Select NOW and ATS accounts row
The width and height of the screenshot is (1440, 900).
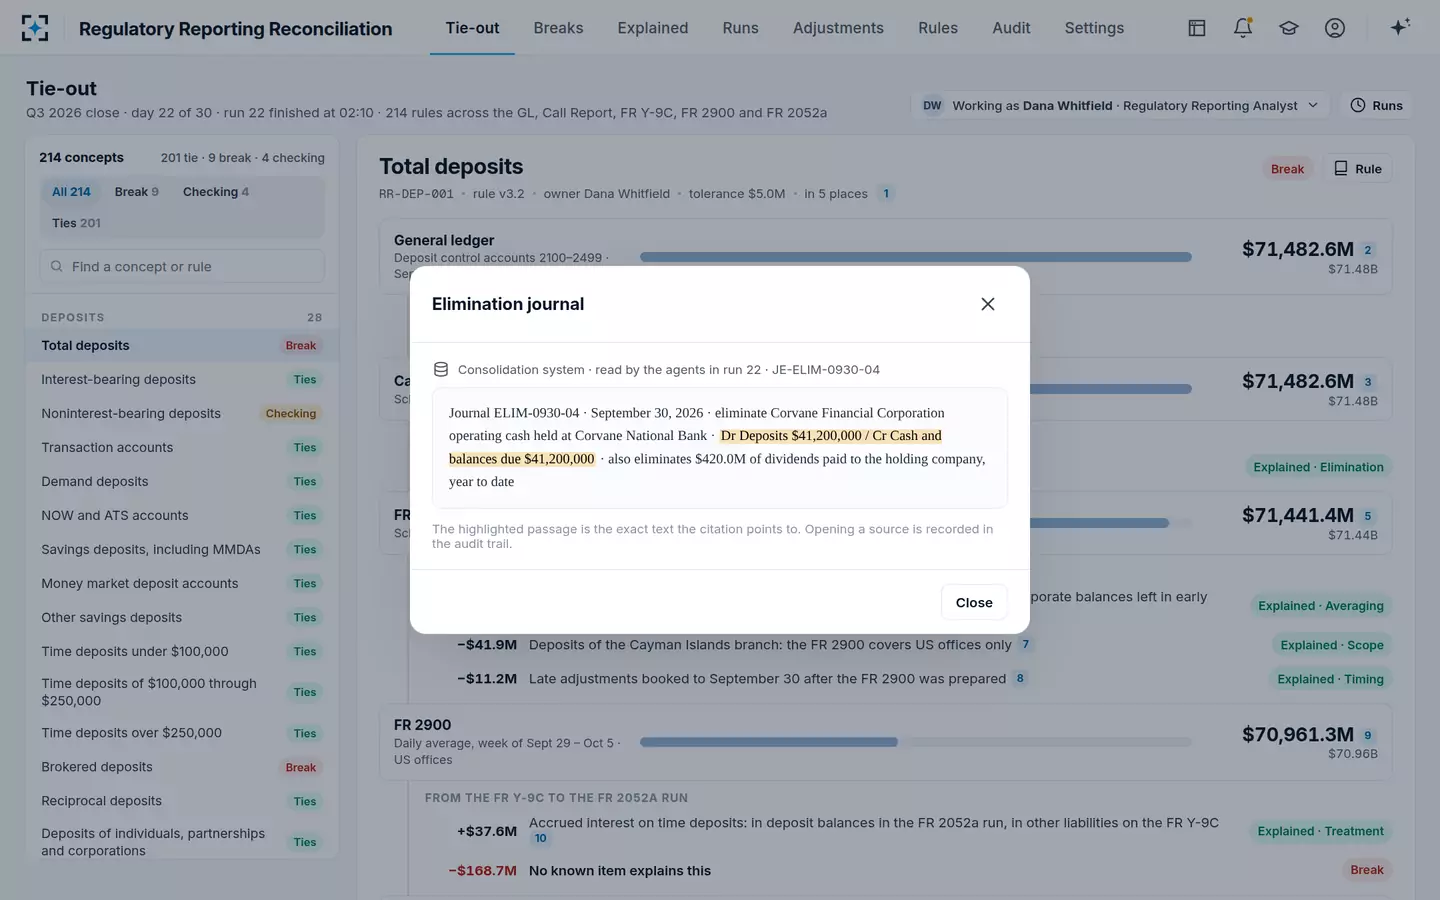[x=182, y=516]
